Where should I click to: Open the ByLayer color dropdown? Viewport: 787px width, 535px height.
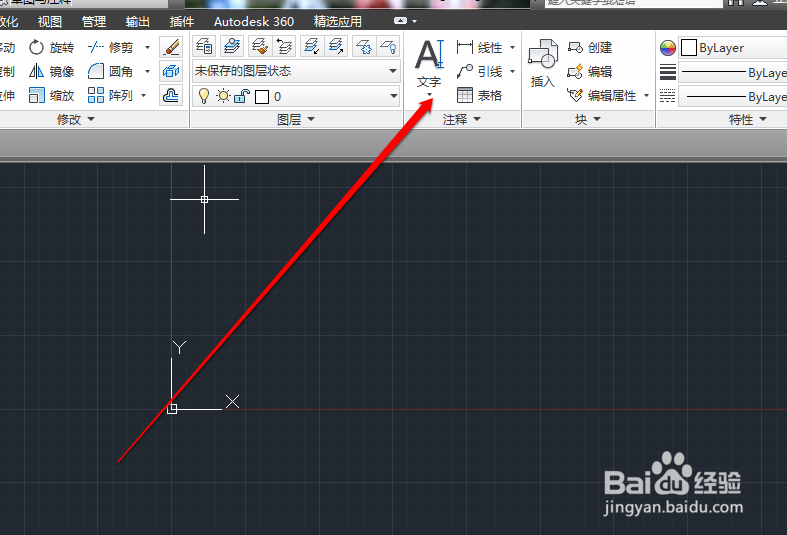tap(733, 48)
